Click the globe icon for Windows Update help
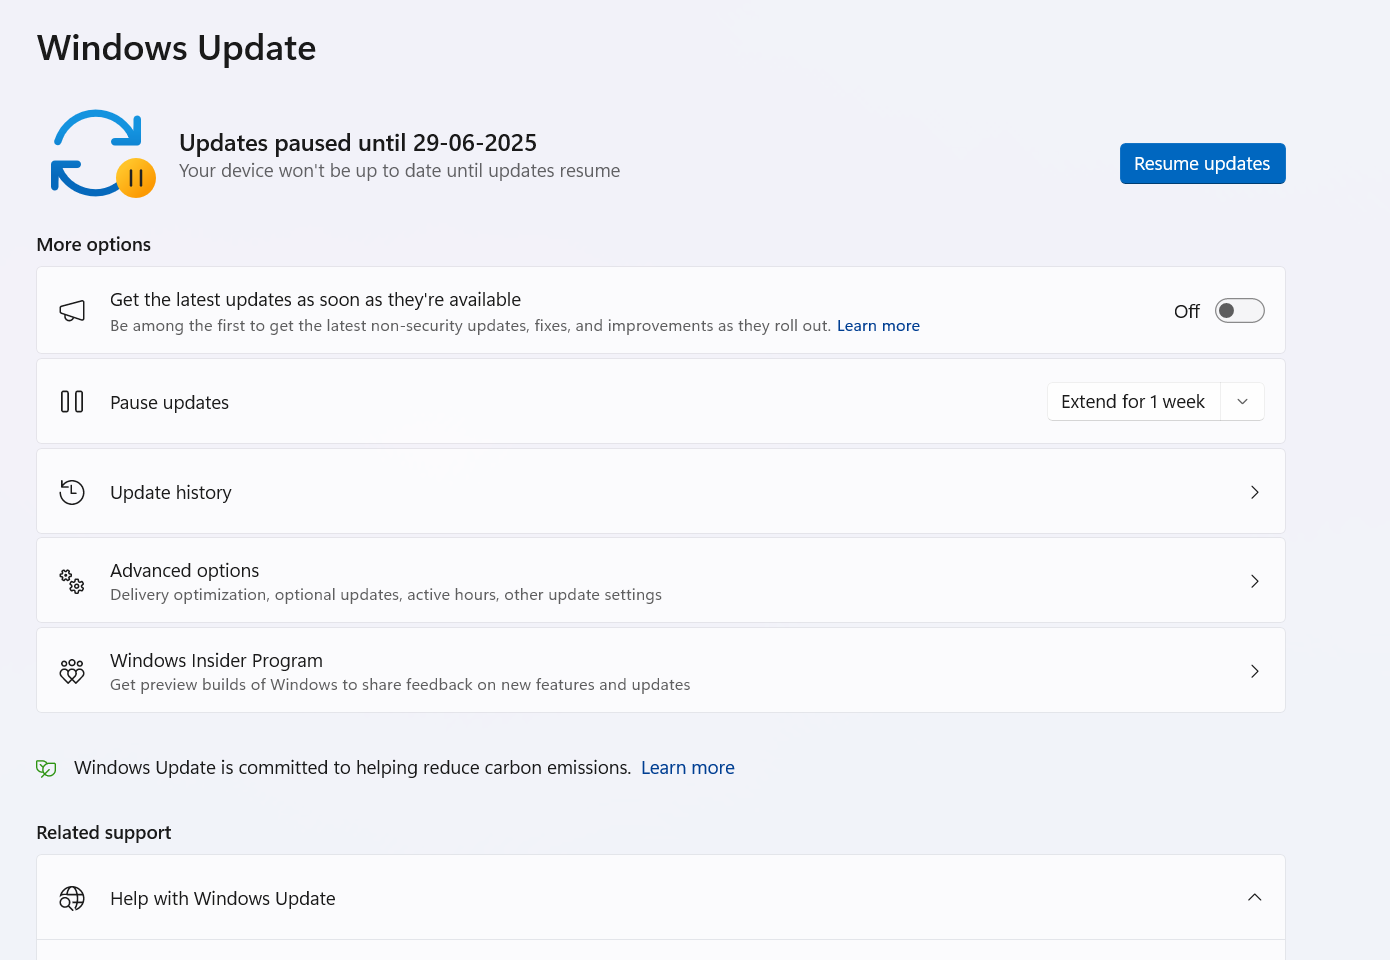Image resolution: width=1390 pixels, height=960 pixels. coord(72,898)
